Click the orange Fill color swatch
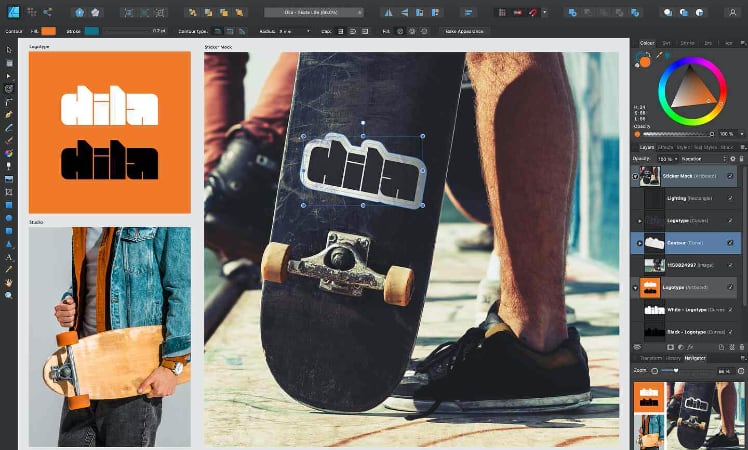Screen dimensions: 748x450 [x=48, y=31]
